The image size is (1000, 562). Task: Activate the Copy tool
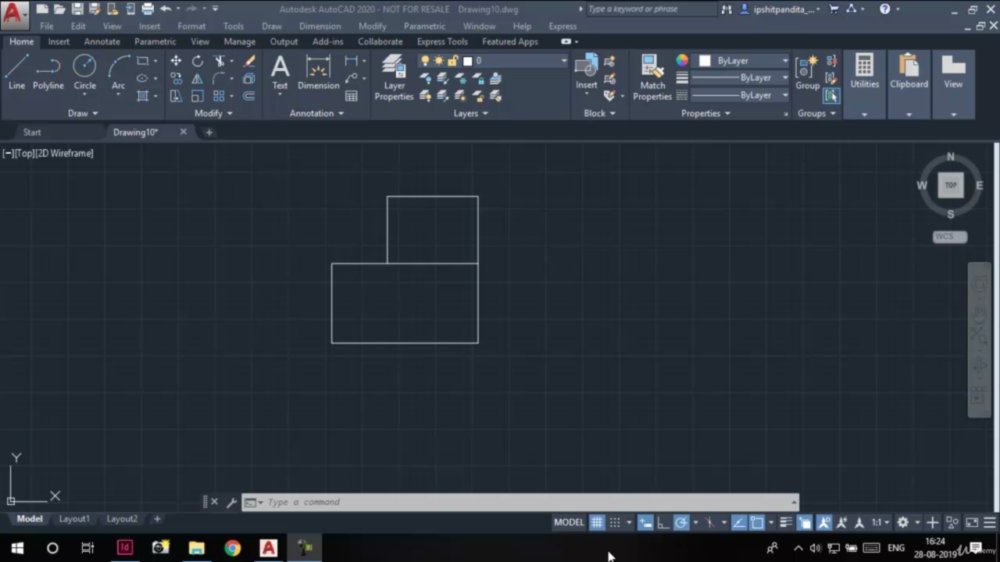point(175,78)
